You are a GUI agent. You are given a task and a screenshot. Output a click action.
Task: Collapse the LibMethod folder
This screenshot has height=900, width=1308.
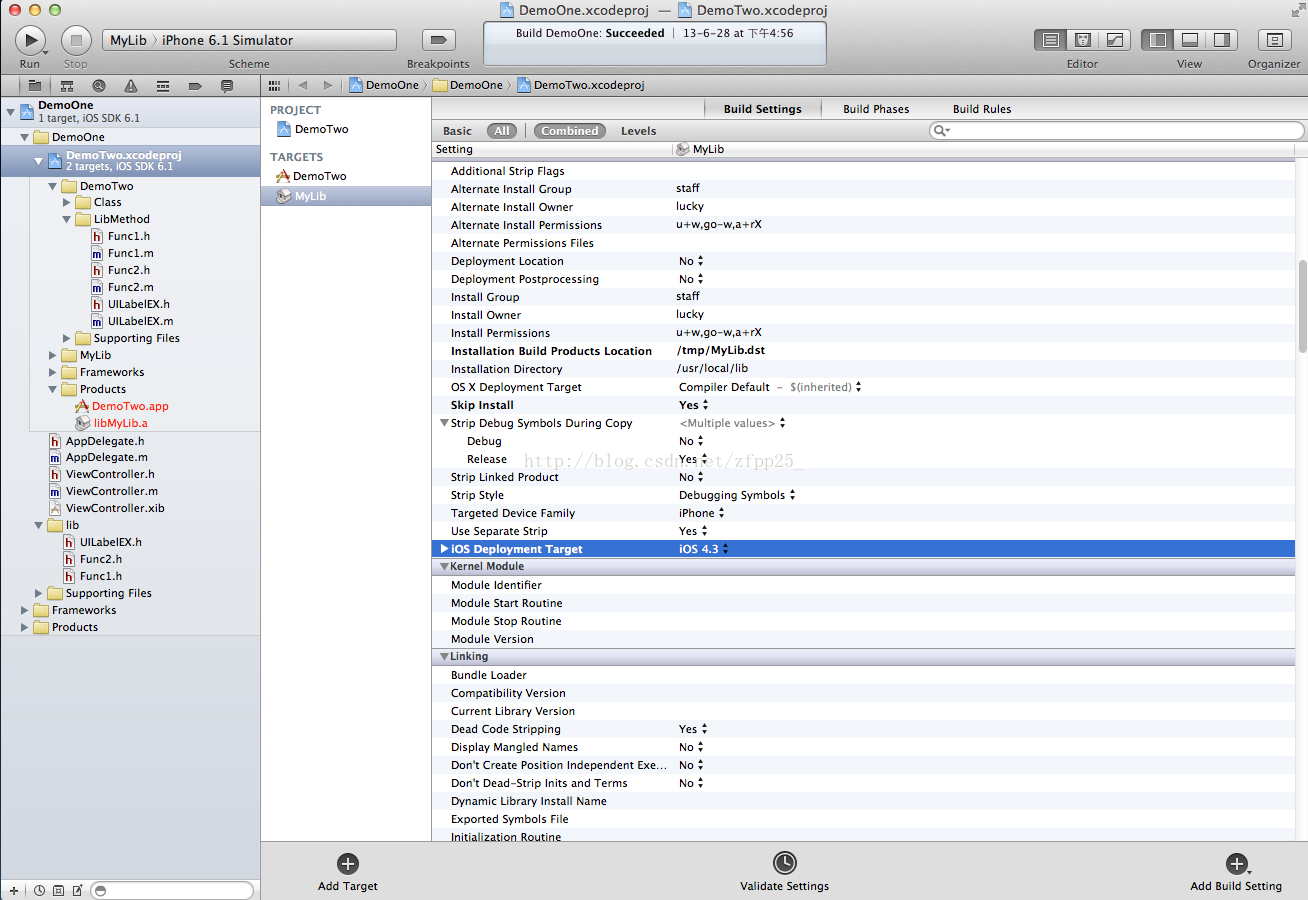[x=67, y=219]
